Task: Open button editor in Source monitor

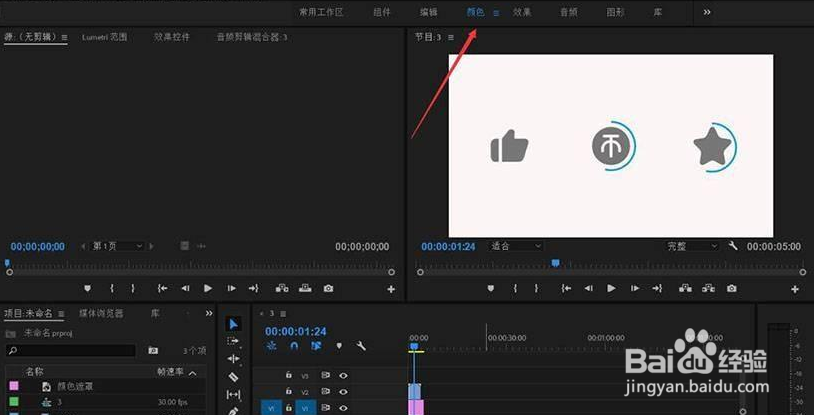Action: click(x=391, y=289)
